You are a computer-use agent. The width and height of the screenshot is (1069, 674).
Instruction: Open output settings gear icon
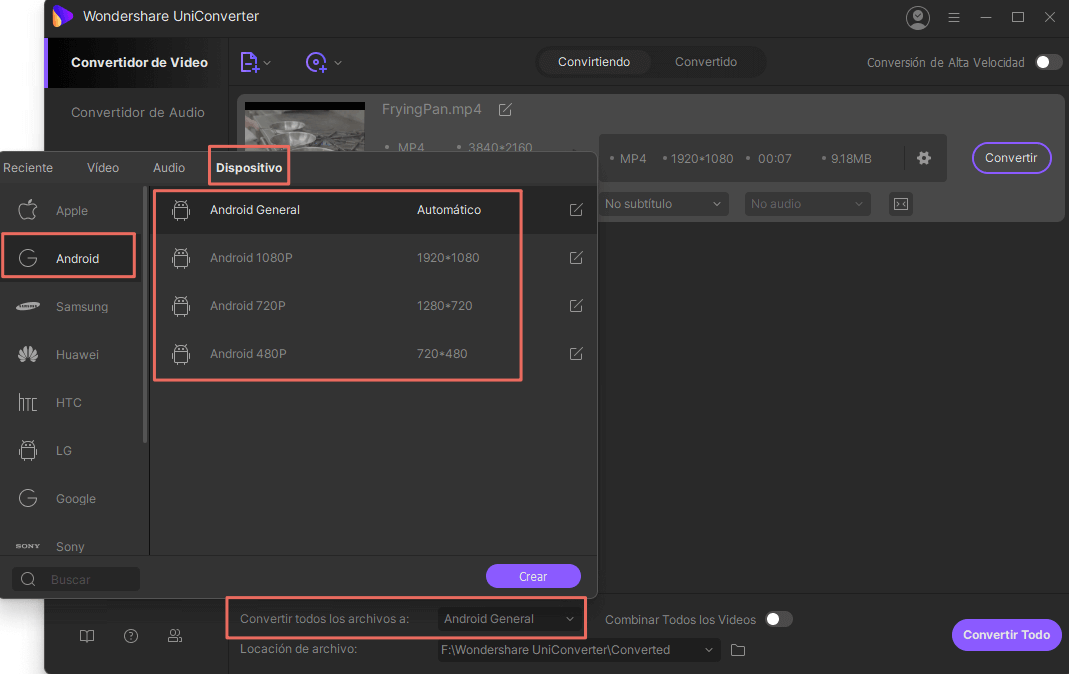pos(924,158)
